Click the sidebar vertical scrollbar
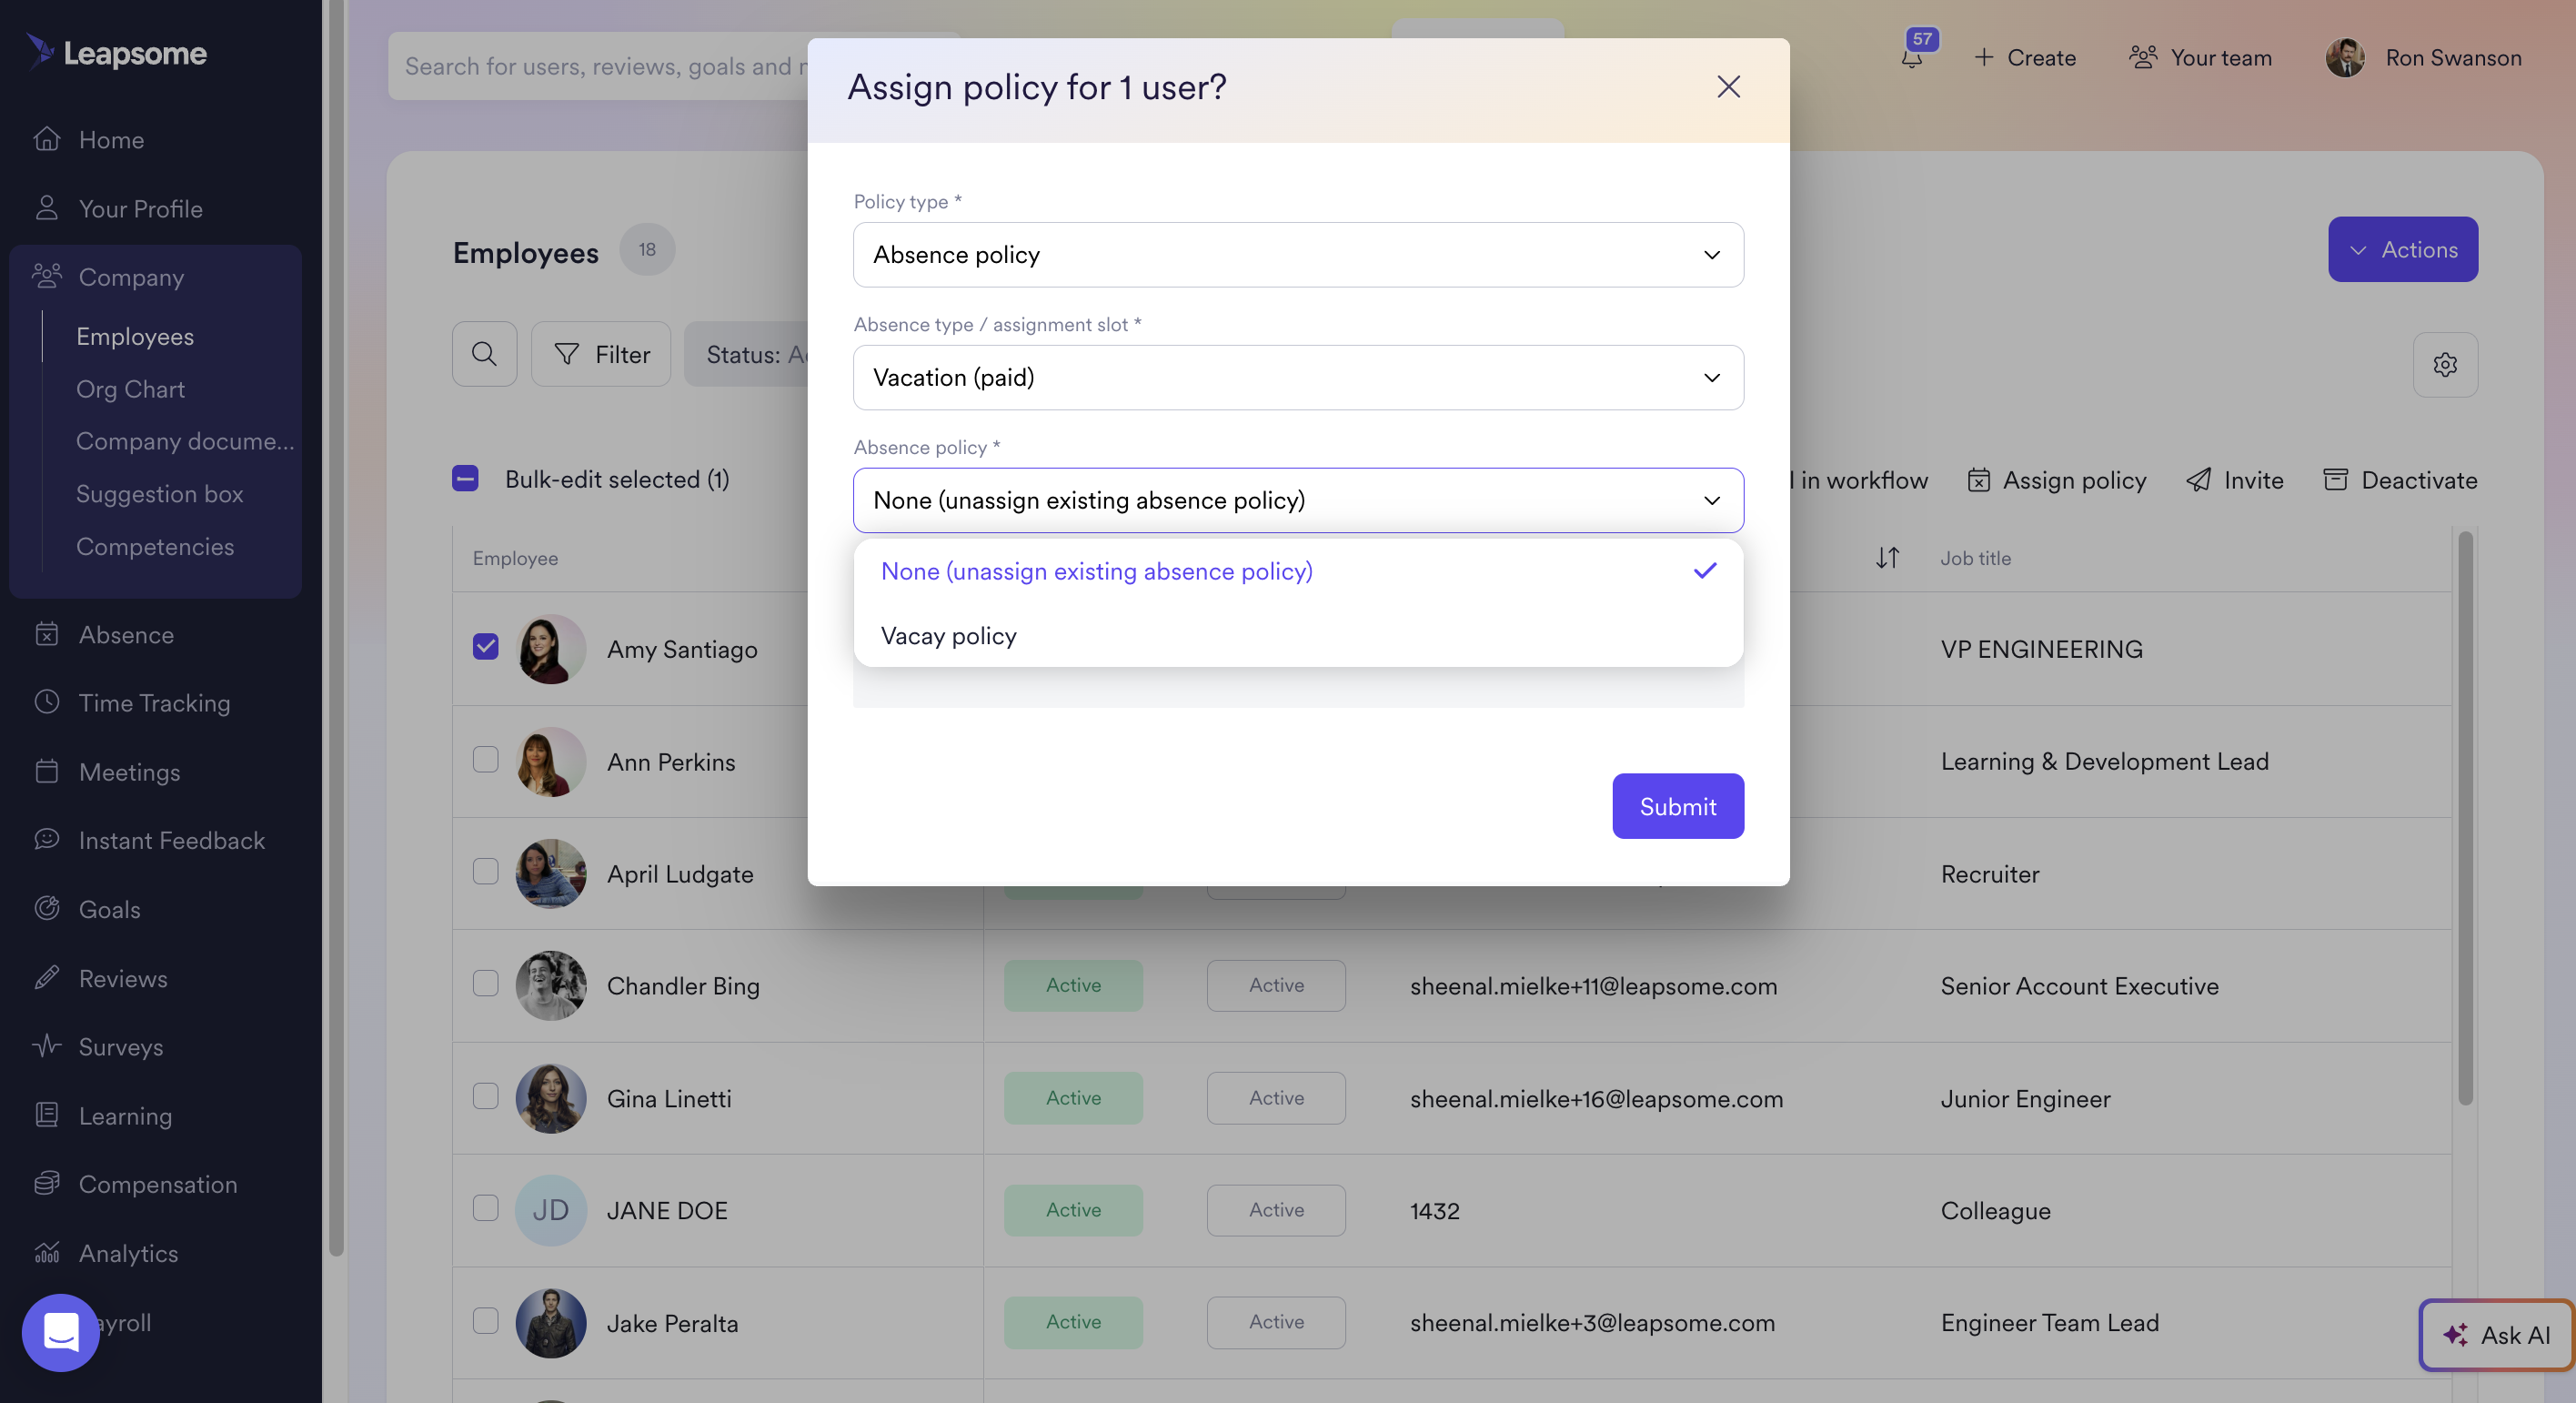 pos(336,627)
